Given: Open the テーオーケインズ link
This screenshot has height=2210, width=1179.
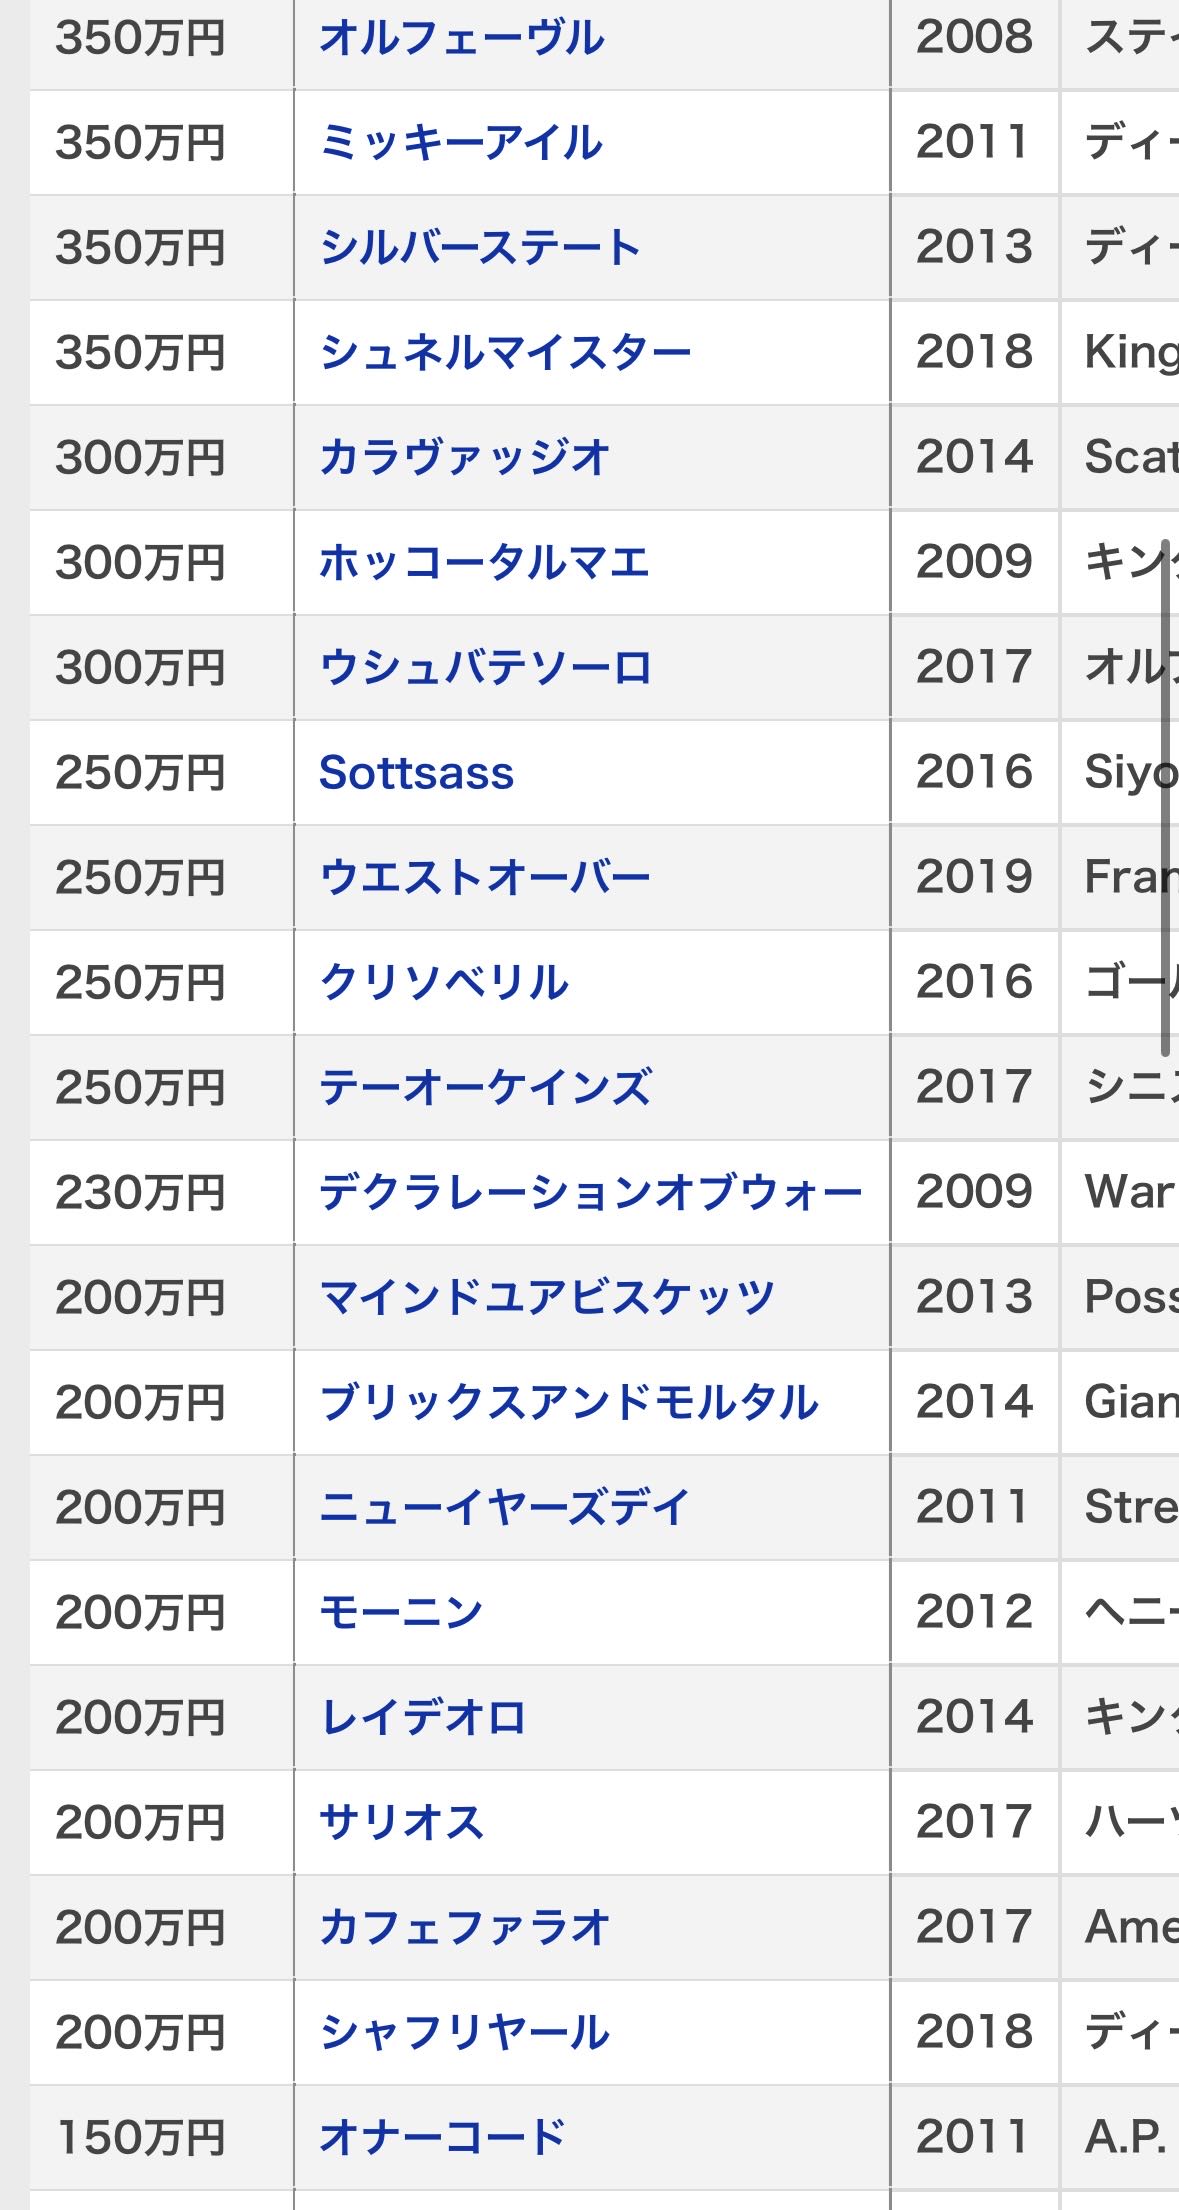Looking at the screenshot, I should pyautogui.click(x=485, y=1088).
